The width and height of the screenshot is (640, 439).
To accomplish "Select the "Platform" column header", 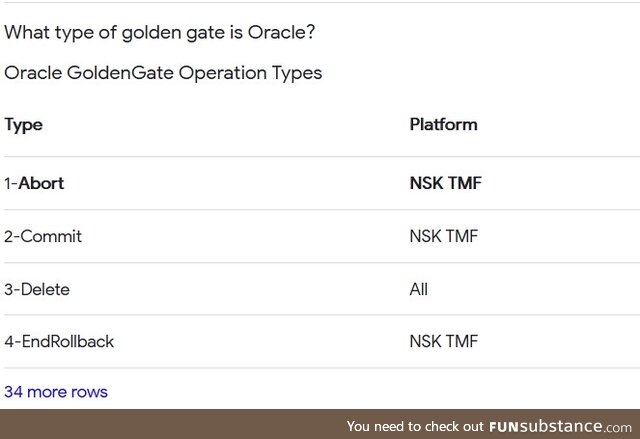I will click(x=443, y=124).
